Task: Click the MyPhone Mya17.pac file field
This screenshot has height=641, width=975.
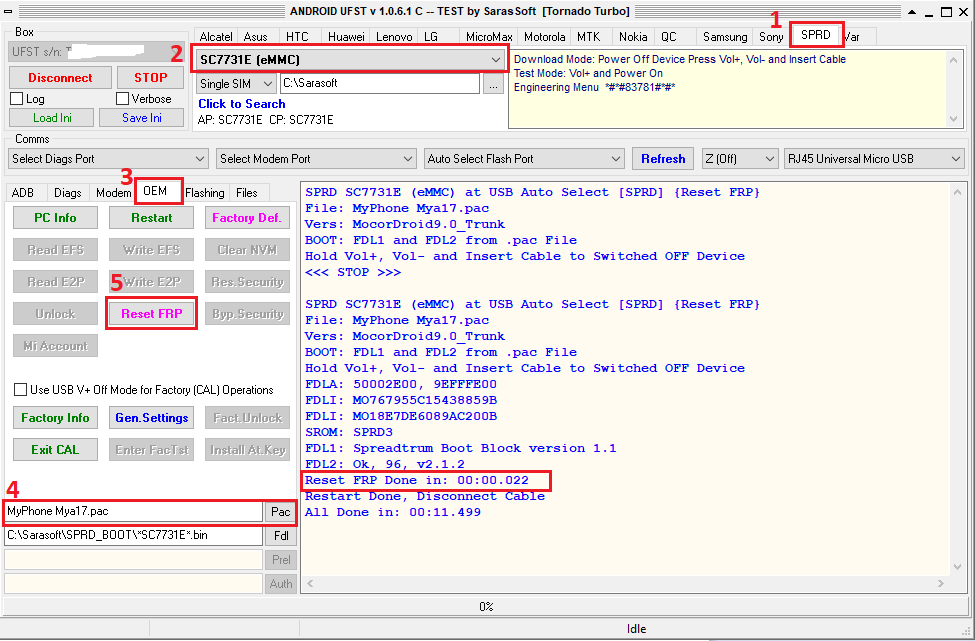Action: [x=134, y=512]
